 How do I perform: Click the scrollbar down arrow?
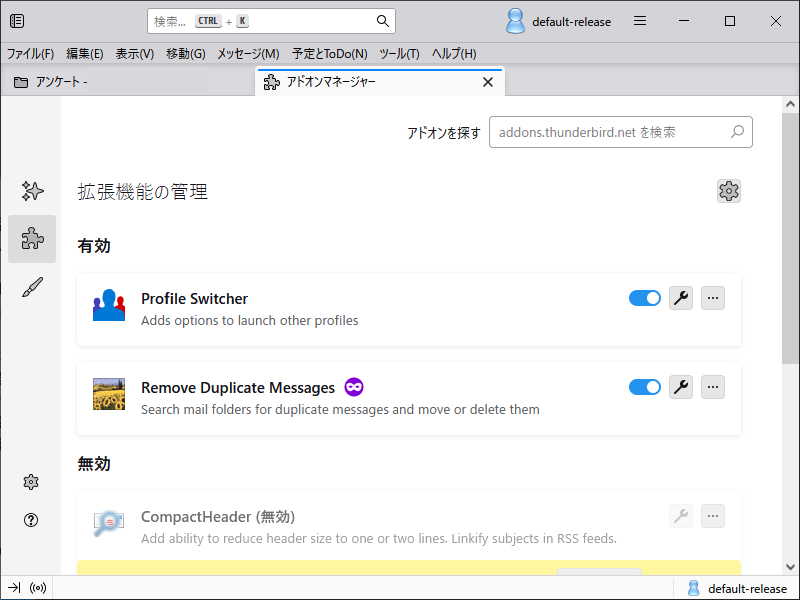790,566
